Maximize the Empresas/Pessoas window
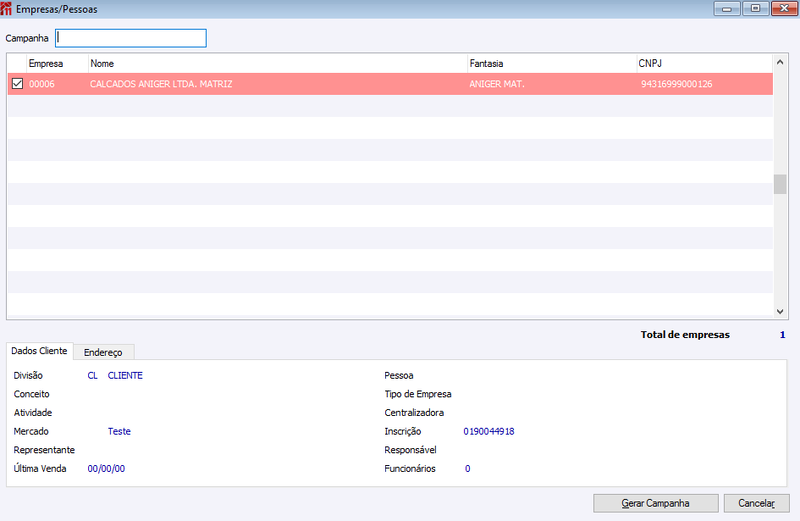Screen dimensions: 800x521 [x=756, y=9]
